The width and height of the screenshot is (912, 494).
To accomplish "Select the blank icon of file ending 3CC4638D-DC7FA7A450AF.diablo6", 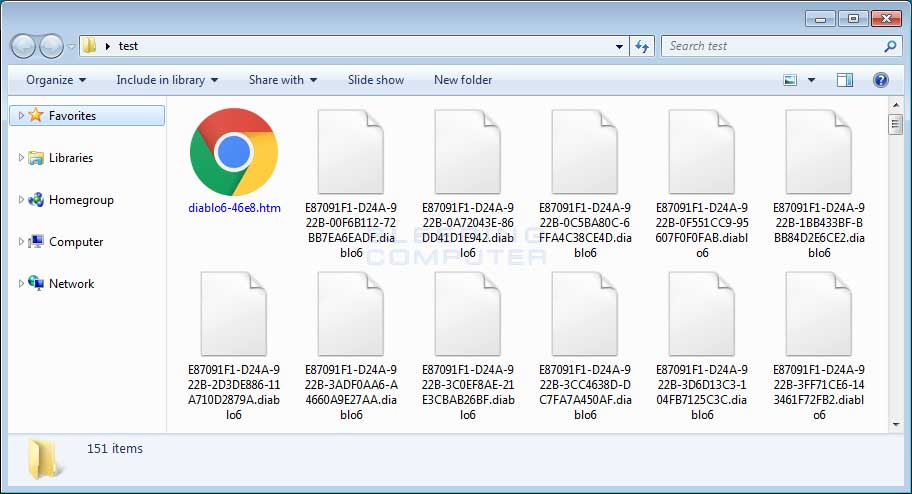I will (585, 314).
